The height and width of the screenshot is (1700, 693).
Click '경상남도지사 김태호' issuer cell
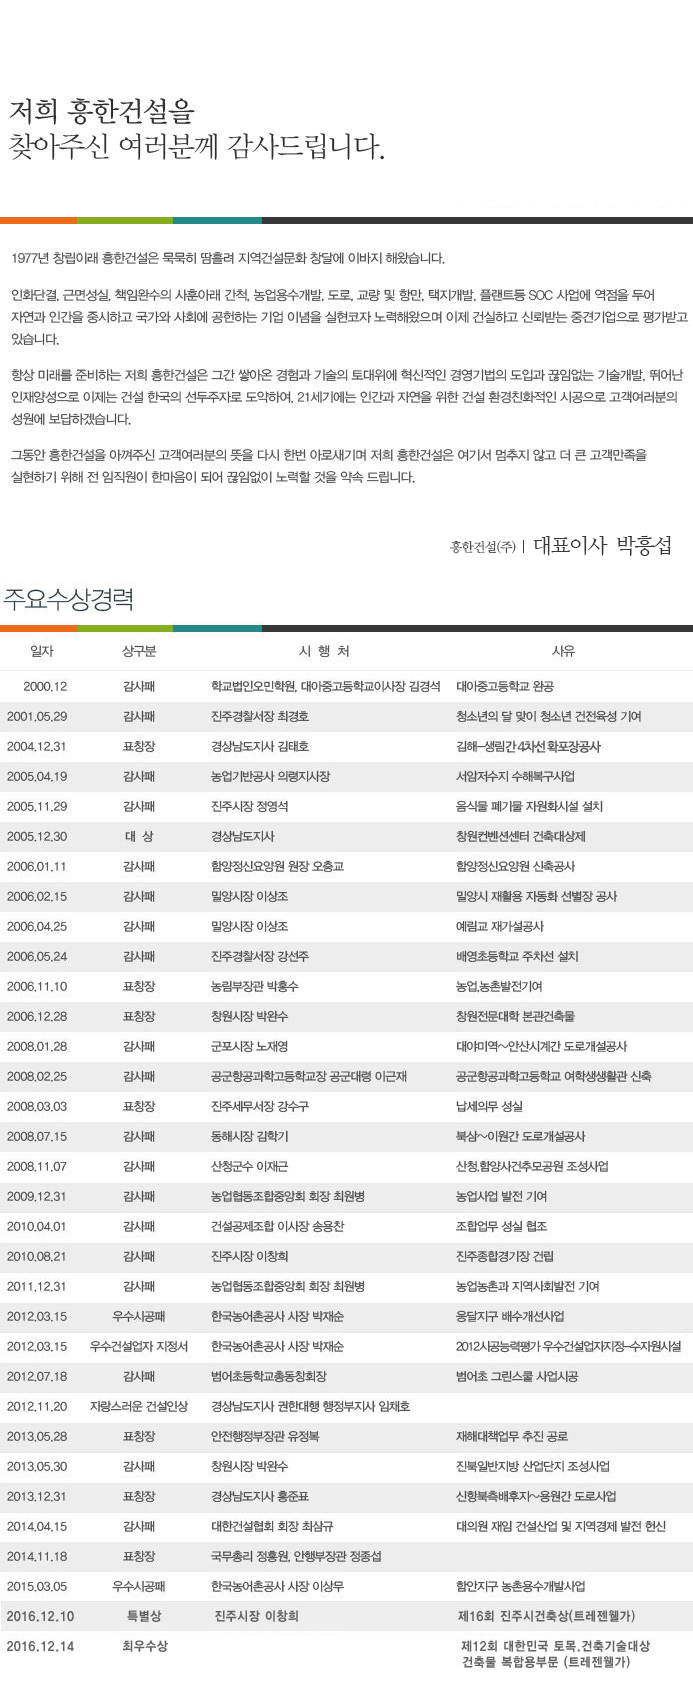click(260, 746)
